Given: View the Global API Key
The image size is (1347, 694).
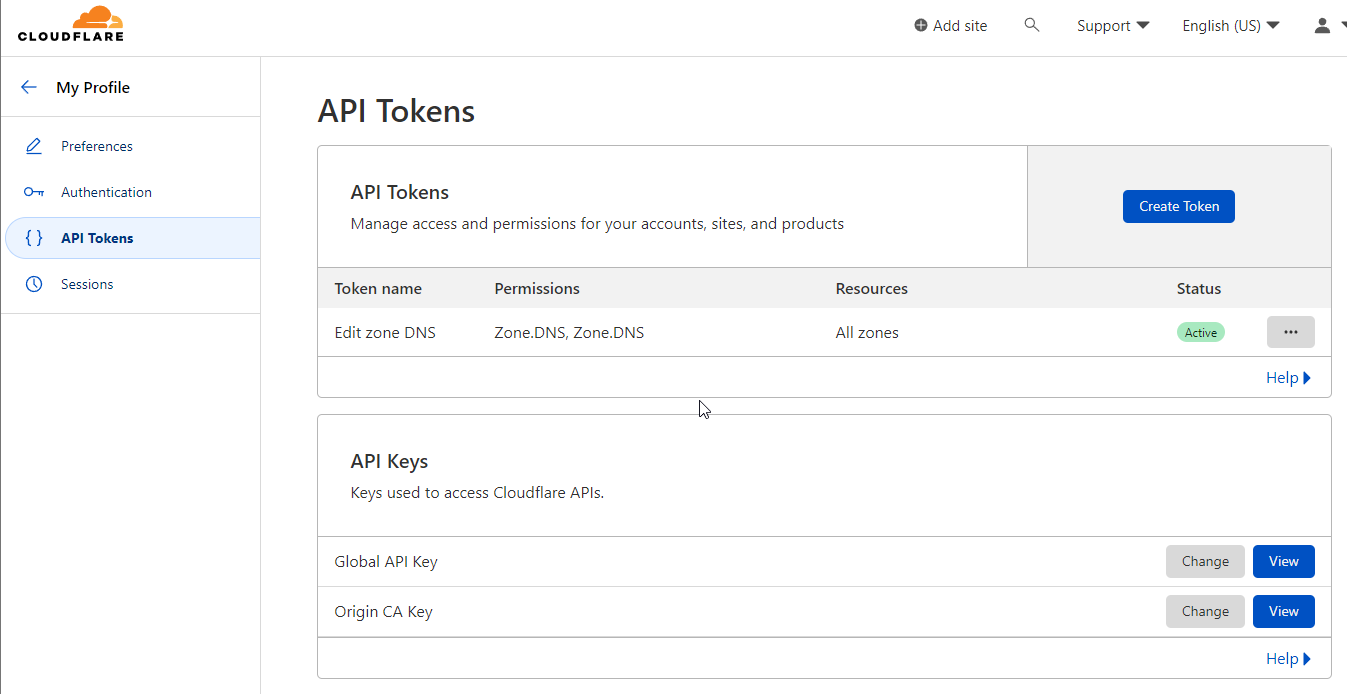Looking at the screenshot, I should (x=1284, y=561).
